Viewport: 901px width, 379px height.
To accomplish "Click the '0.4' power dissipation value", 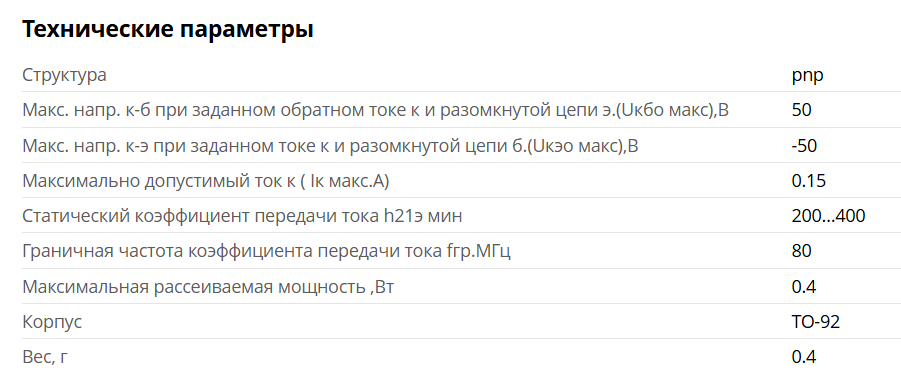I will coord(804,287).
